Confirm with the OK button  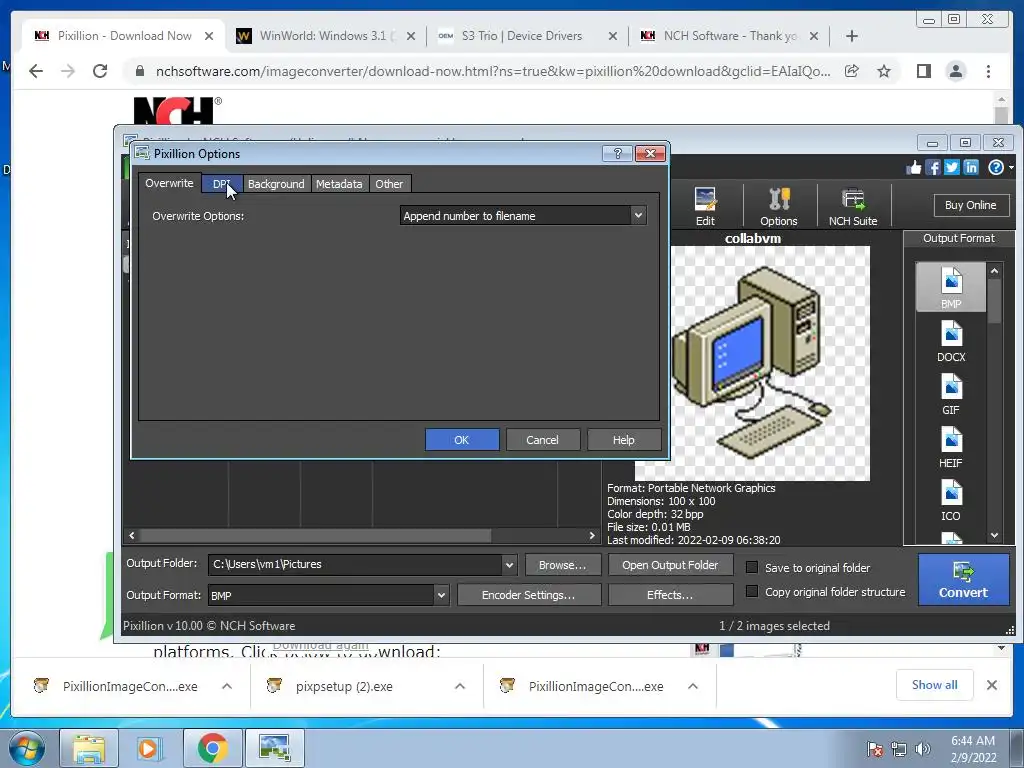point(462,440)
